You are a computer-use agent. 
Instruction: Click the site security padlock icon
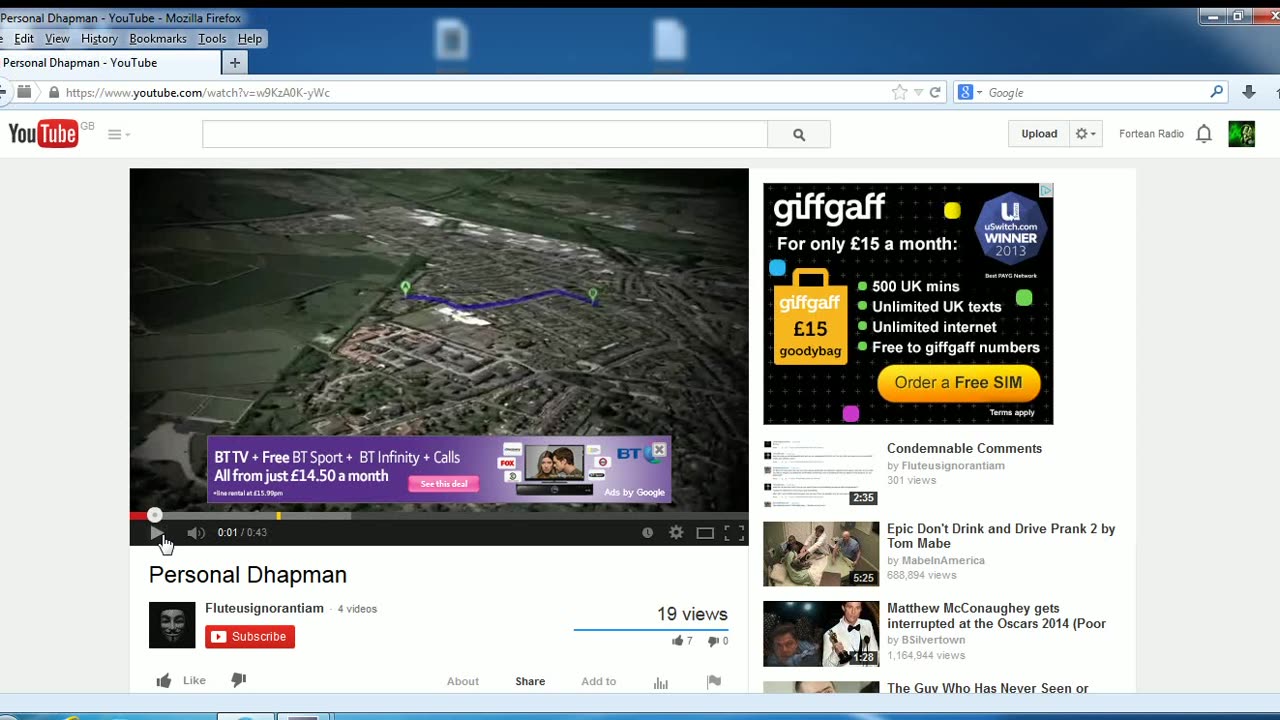click(54, 92)
